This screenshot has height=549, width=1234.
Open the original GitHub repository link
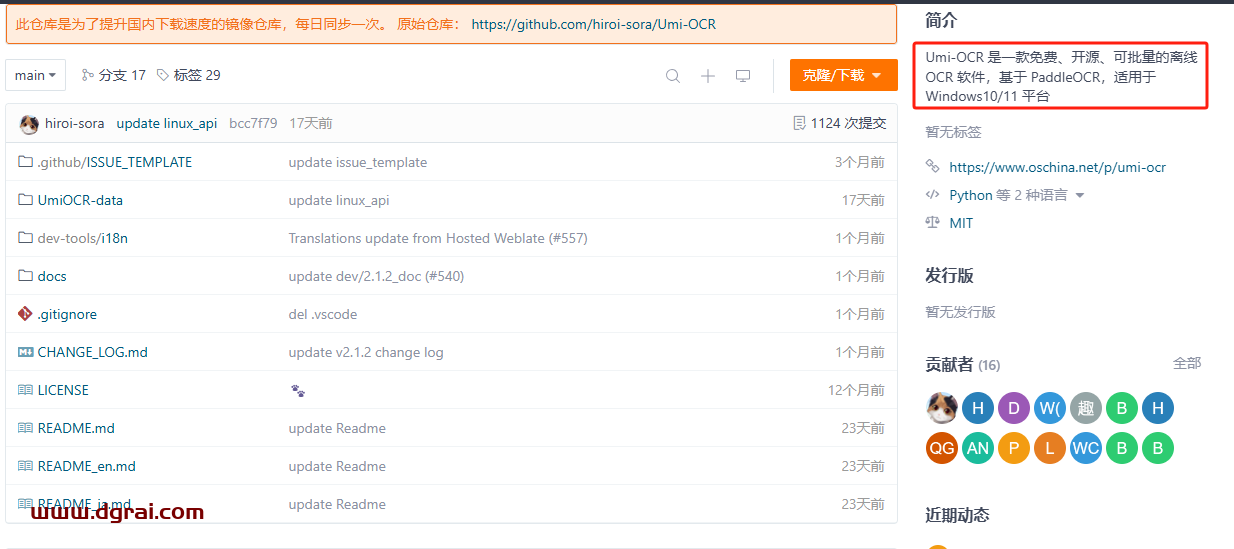pos(593,24)
